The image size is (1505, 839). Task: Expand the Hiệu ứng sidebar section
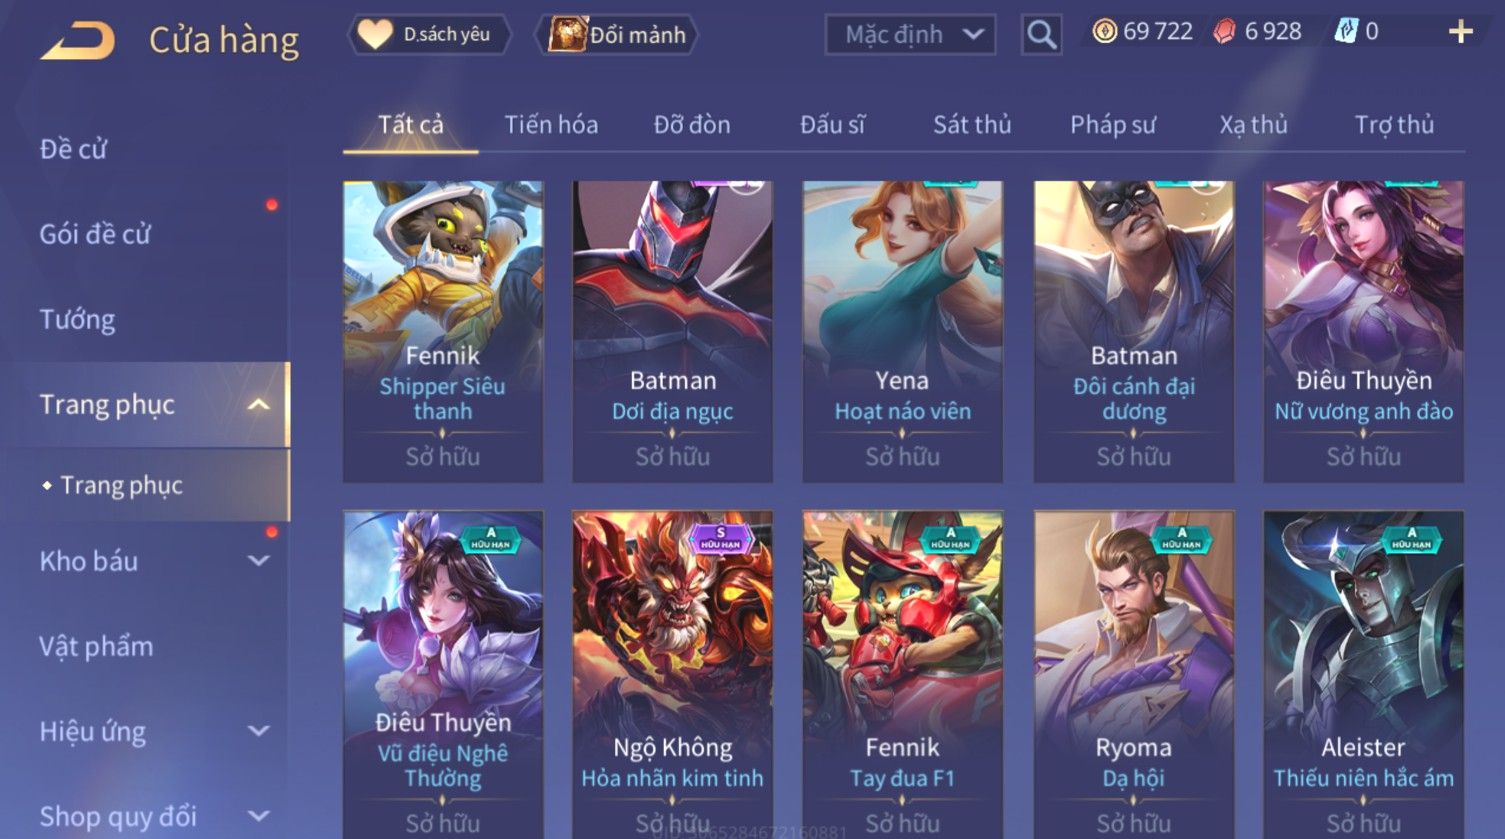(x=258, y=731)
